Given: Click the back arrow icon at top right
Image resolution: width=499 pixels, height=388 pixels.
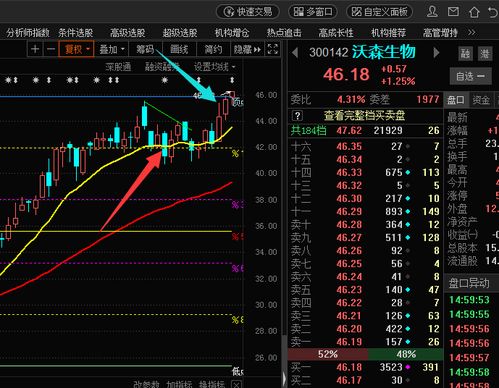Looking at the screenshot, I should click(x=493, y=12).
